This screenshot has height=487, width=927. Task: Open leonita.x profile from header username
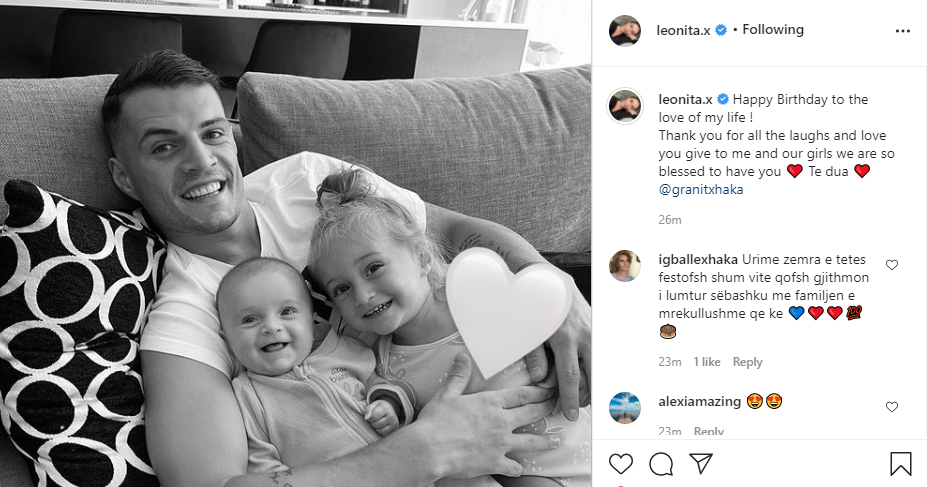click(x=683, y=30)
